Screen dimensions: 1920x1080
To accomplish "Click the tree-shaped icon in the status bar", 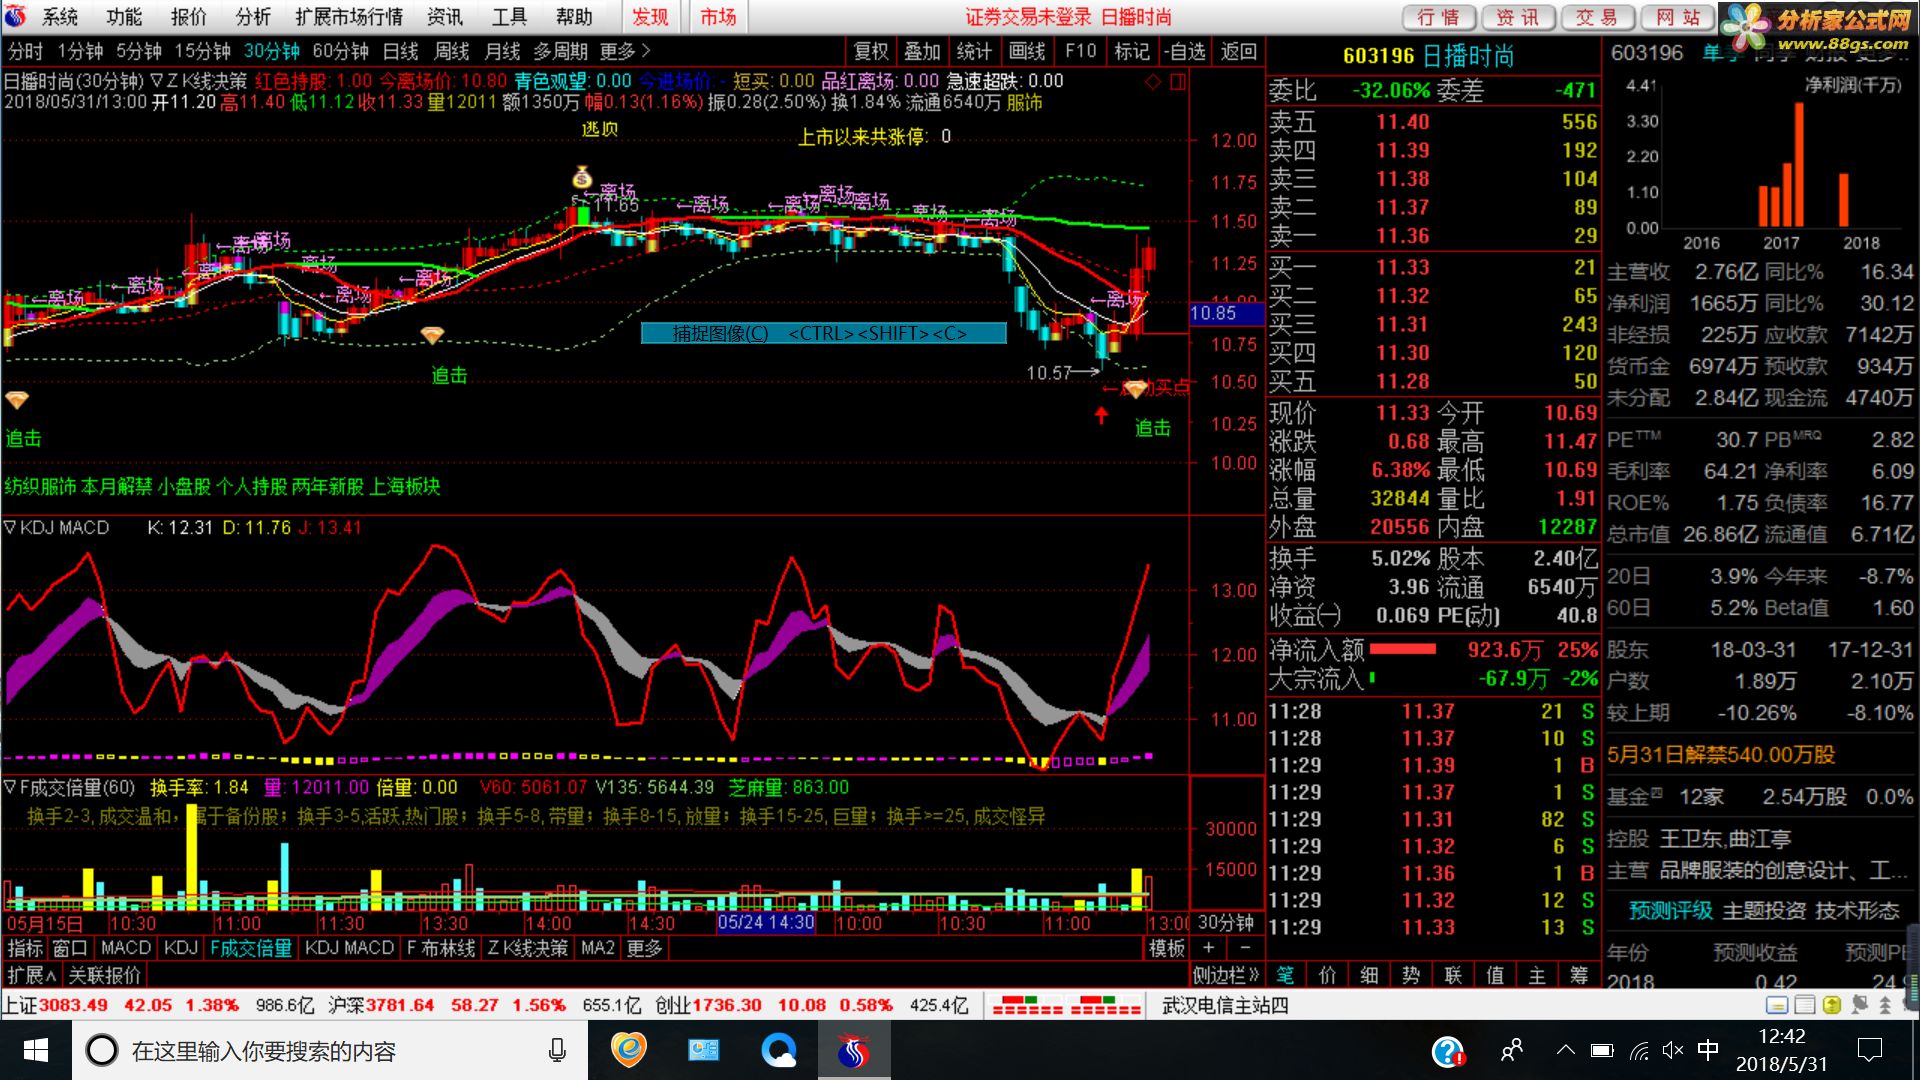I will point(1885,1005).
